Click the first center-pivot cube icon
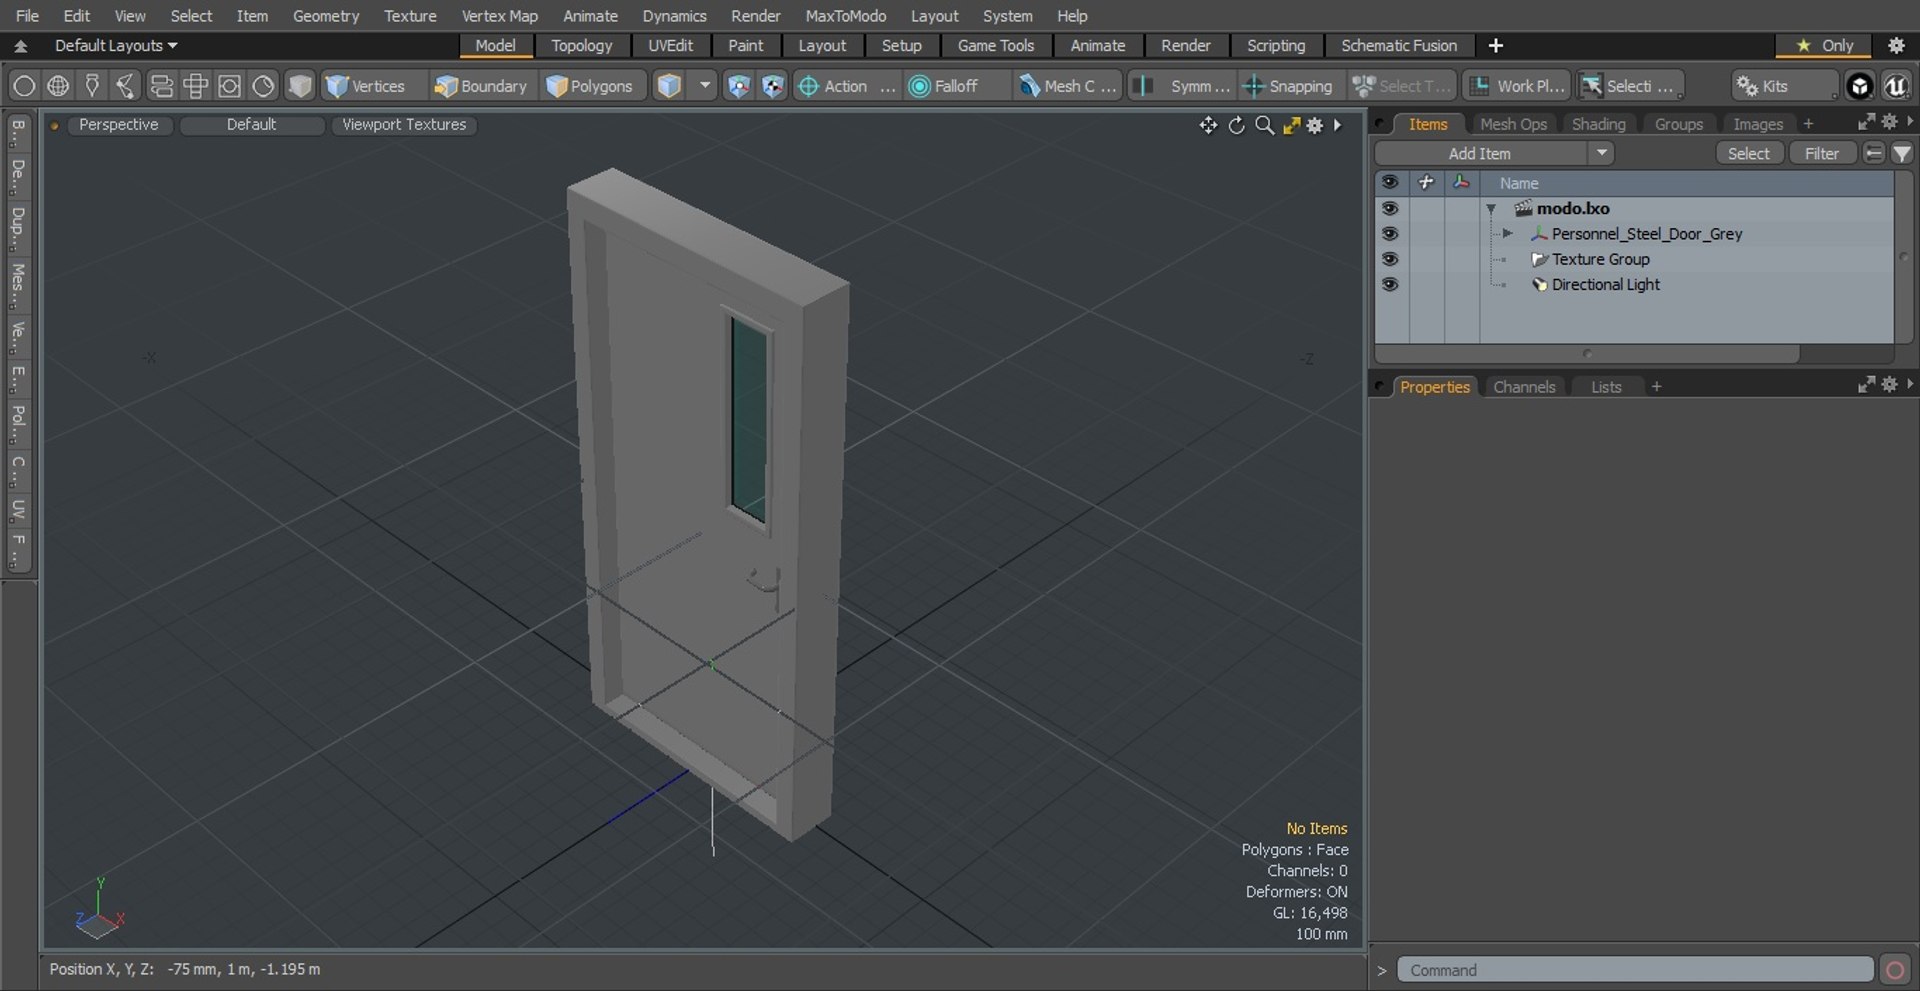The height and width of the screenshot is (991, 1920). [738, 86]
